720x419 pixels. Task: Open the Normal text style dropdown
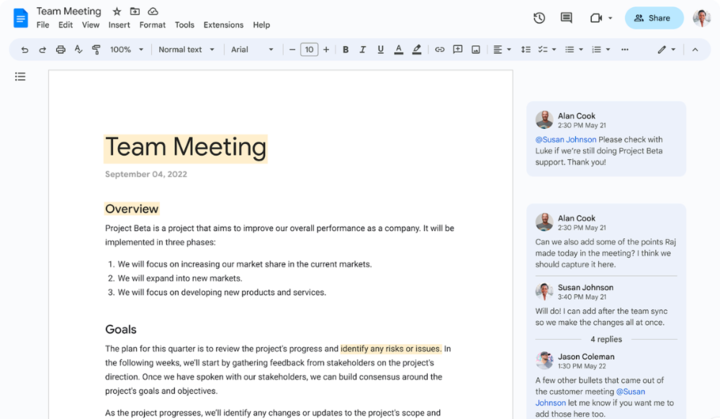[185, 49]
